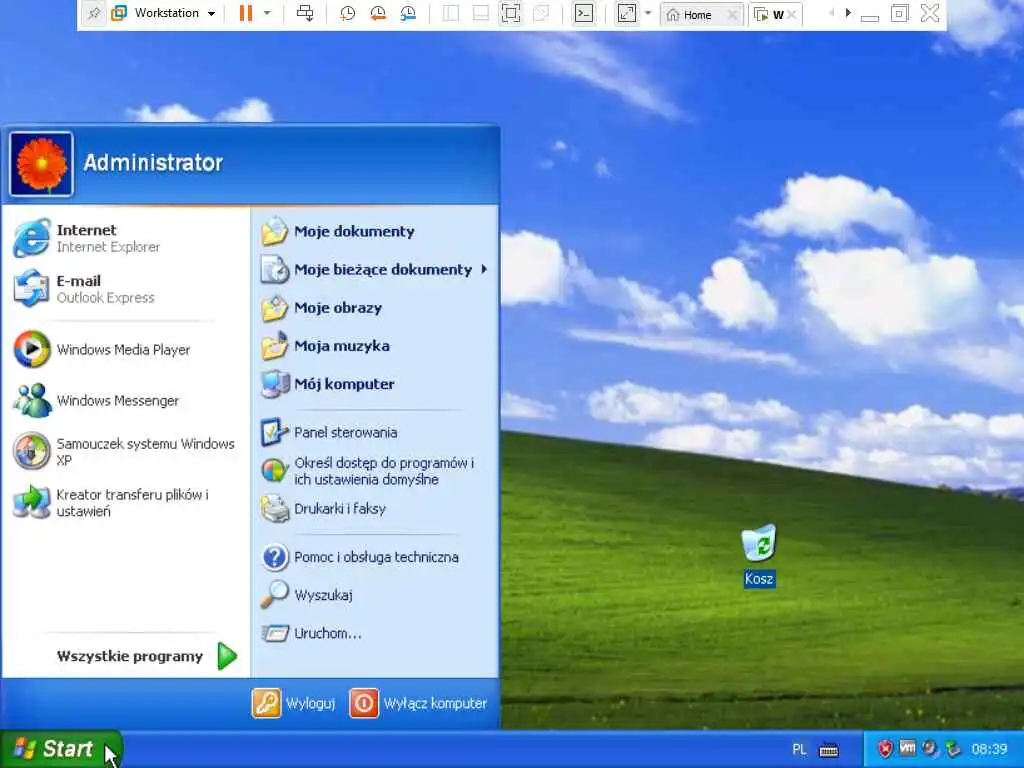Click the Administrator user picture
Viewport: 1024px width, 768px height.
point(41,164)
